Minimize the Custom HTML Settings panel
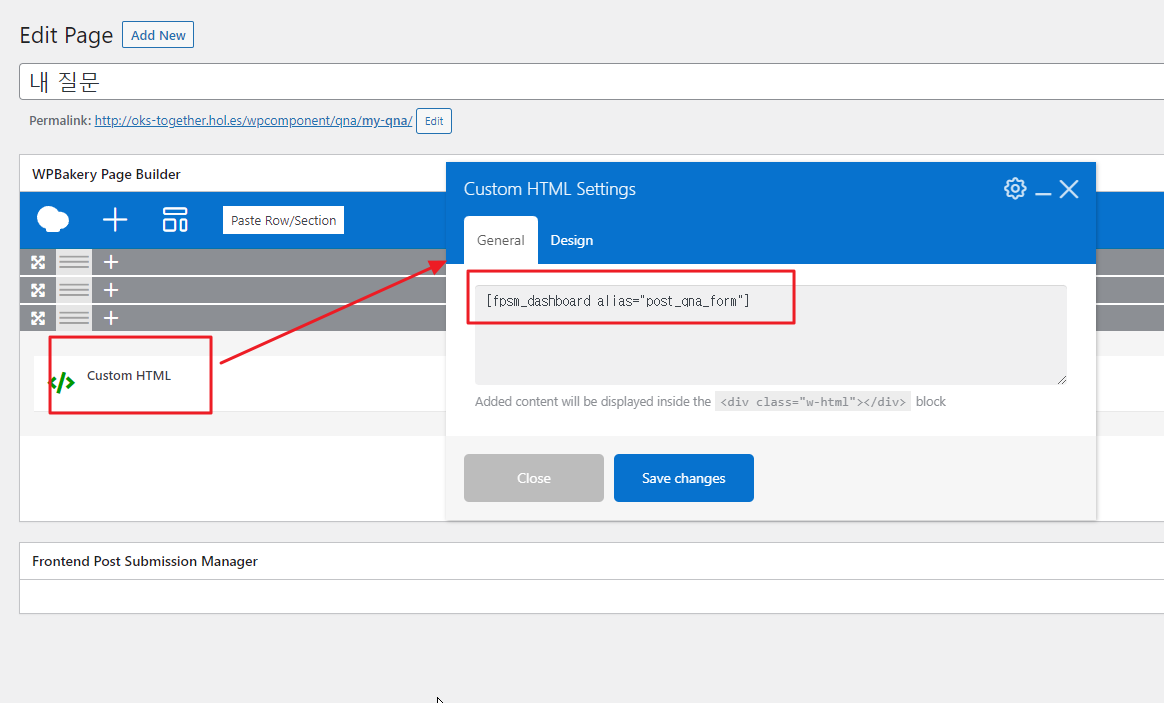The image size is (1164, 703). 1043,194
